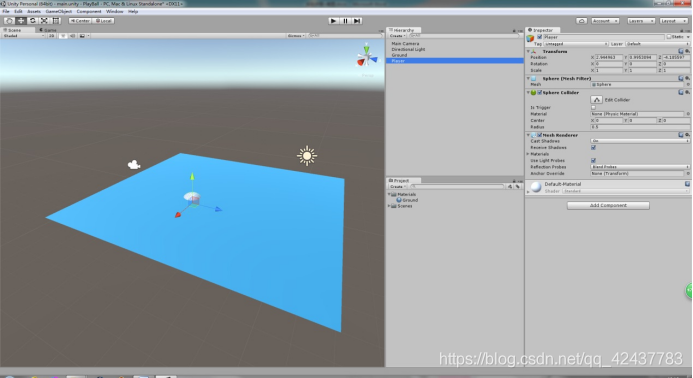The width and height of the screenshot is (693, 378).
Task: Toggle scene lighting icon in Scene toolbar
Action: [x=63, y=36]
